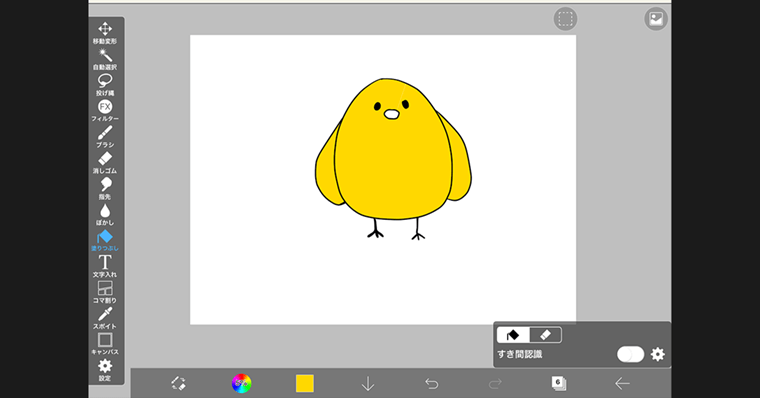The width and height of the screenshot is (760, 398).
Task: Click the yellow current color swatch
Action: tap(305, 383)
